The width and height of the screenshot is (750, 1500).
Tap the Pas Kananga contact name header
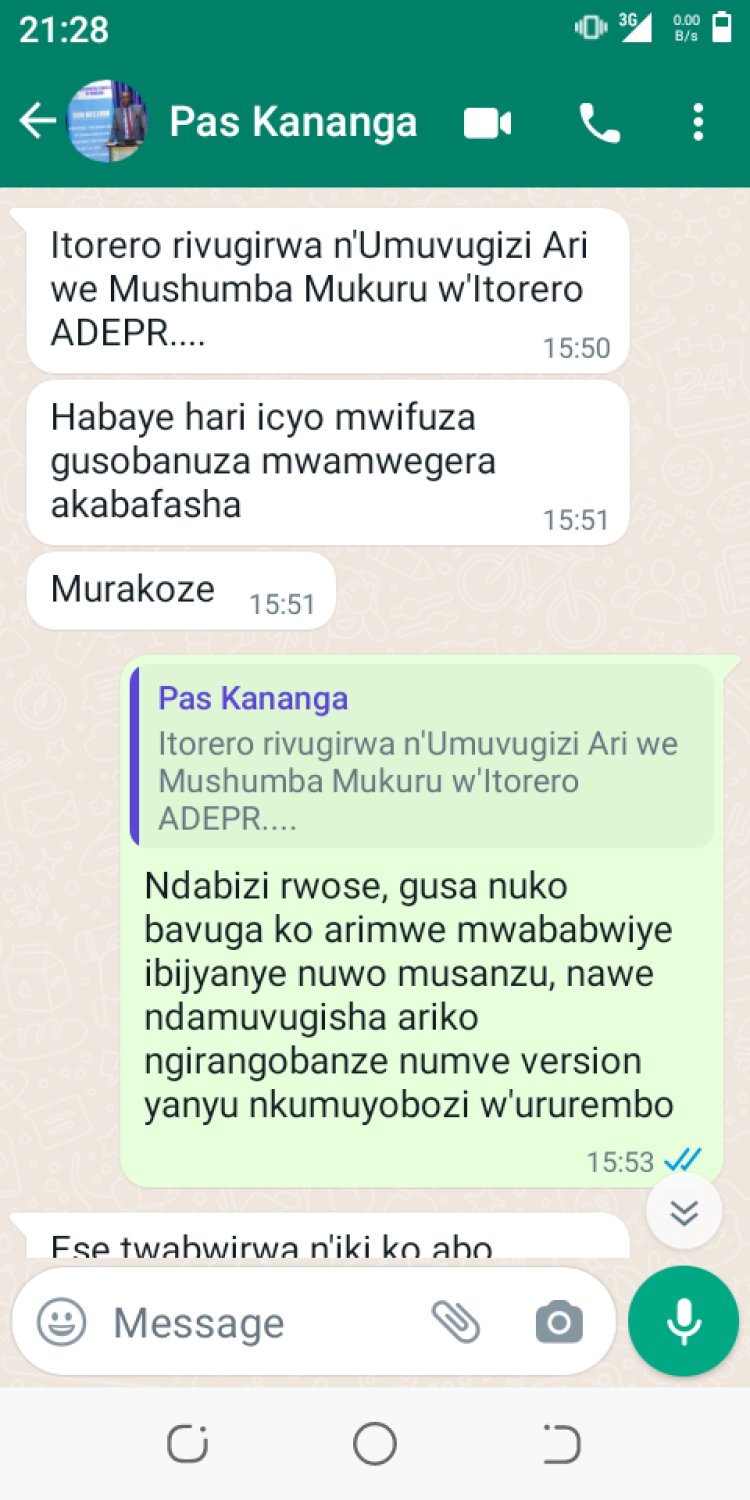(x=293, y=122)
